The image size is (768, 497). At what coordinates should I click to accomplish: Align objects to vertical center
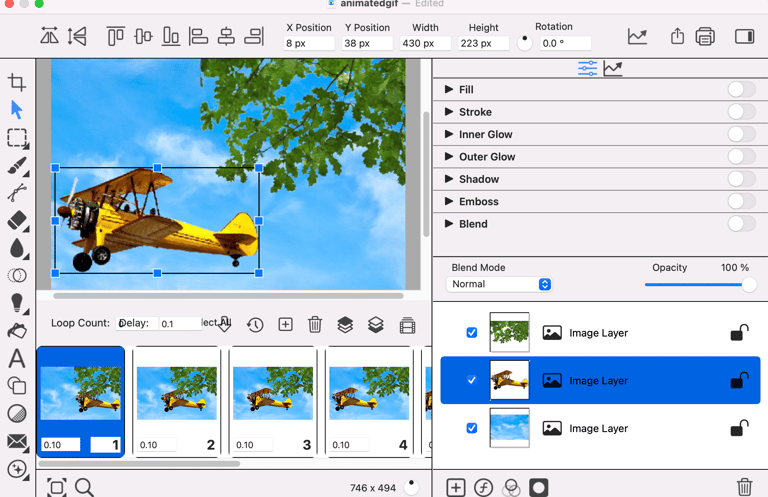(x=143, y=36)
